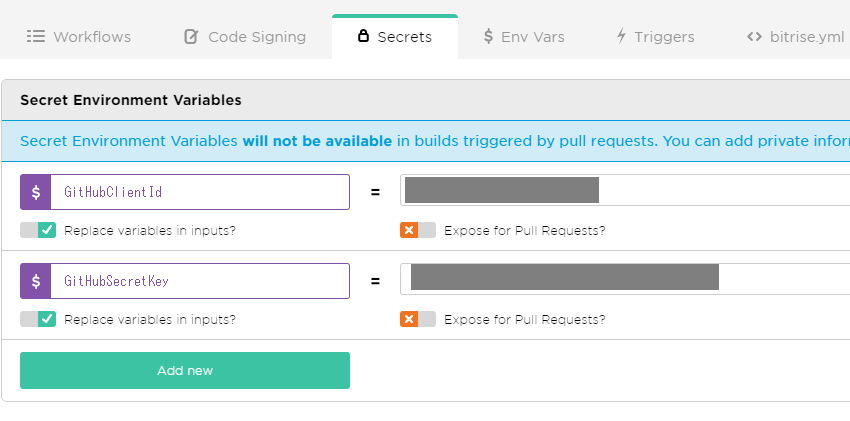Enable Expose for Pull Requests for GitHubSecretKey

click(x=418, y=319)
